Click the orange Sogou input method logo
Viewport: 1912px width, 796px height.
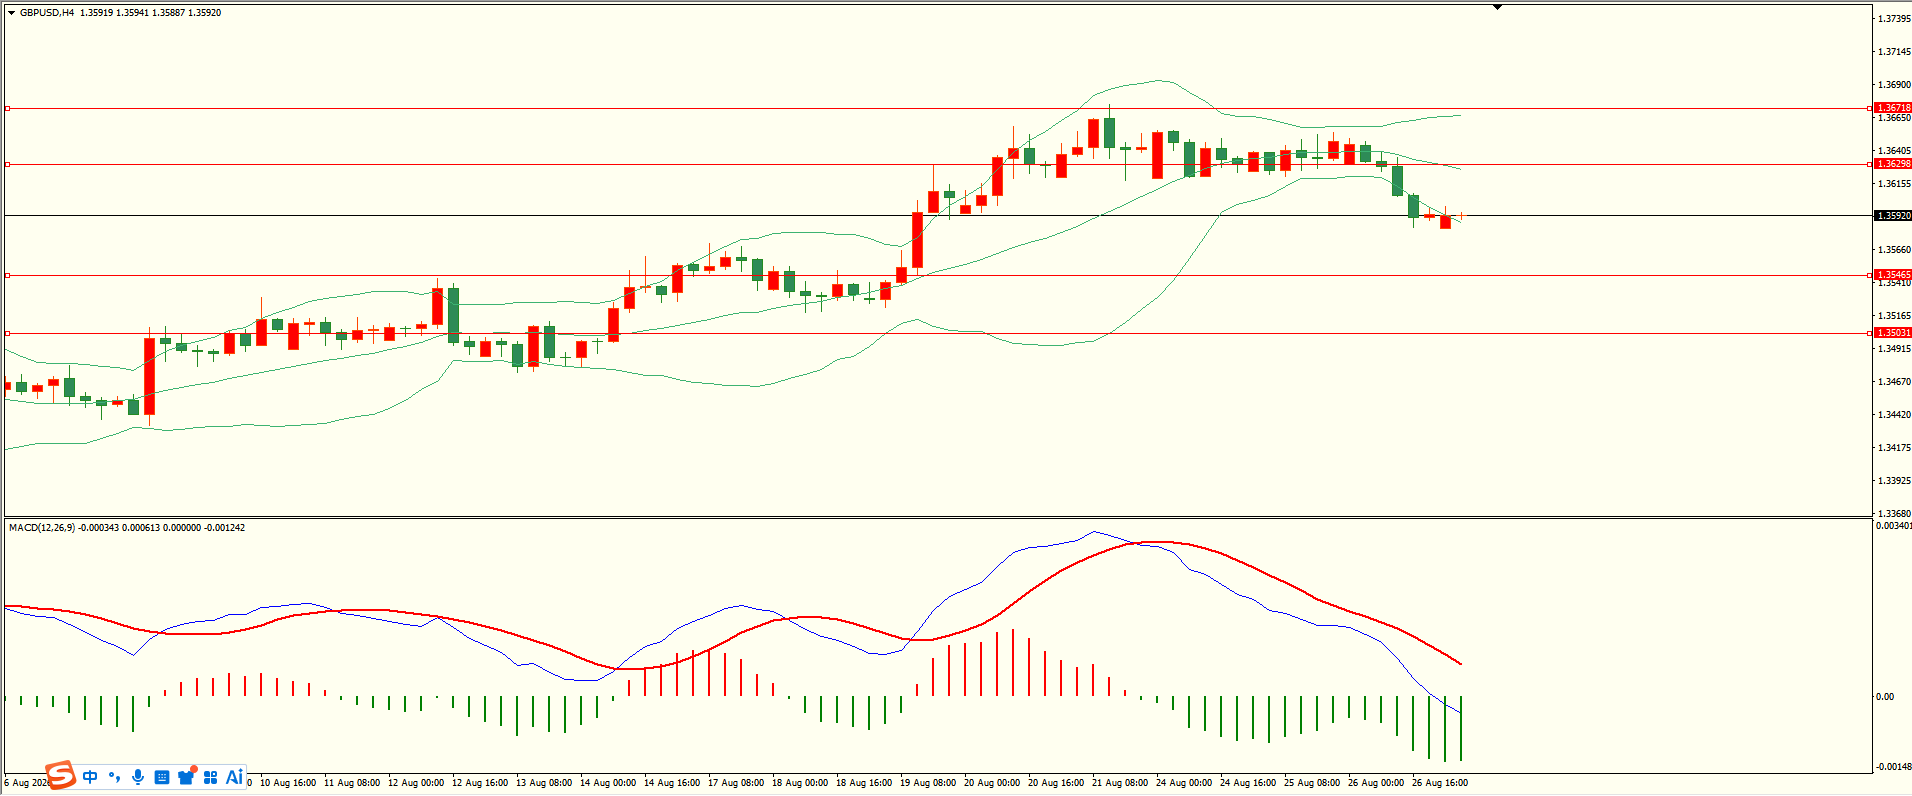[61, 775]
